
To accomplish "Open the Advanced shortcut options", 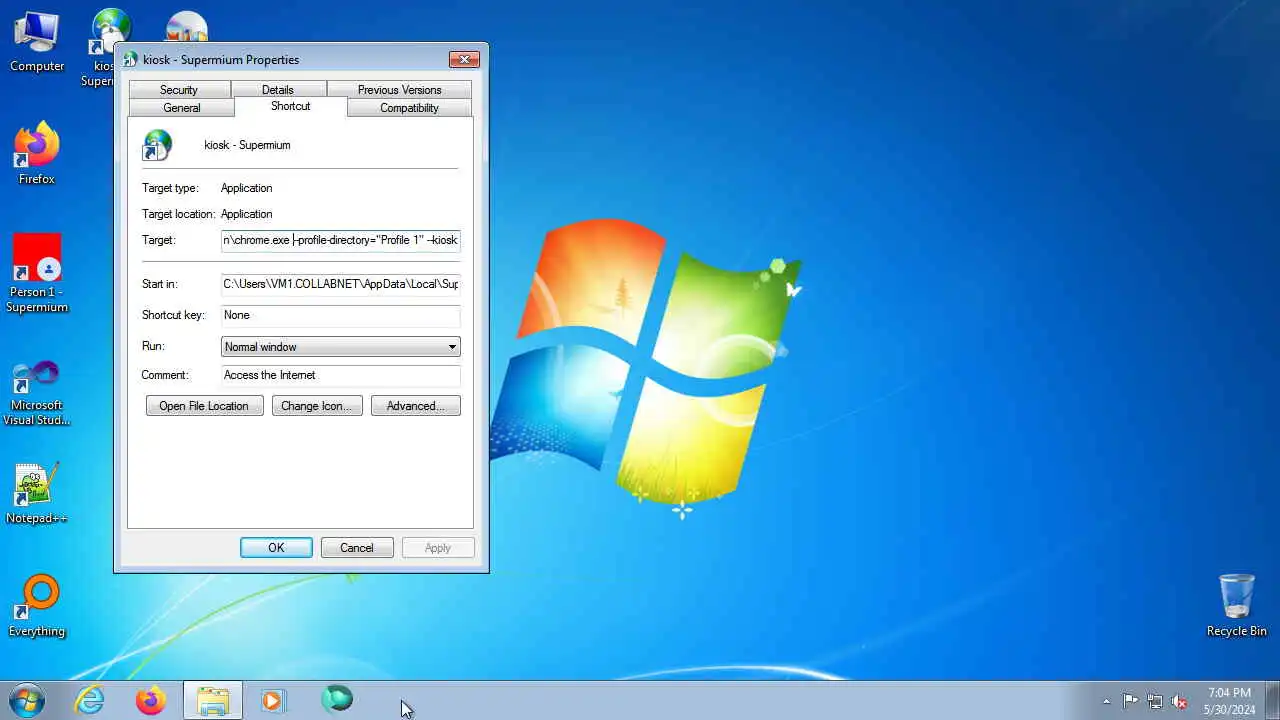I will (x=416, y=406).
